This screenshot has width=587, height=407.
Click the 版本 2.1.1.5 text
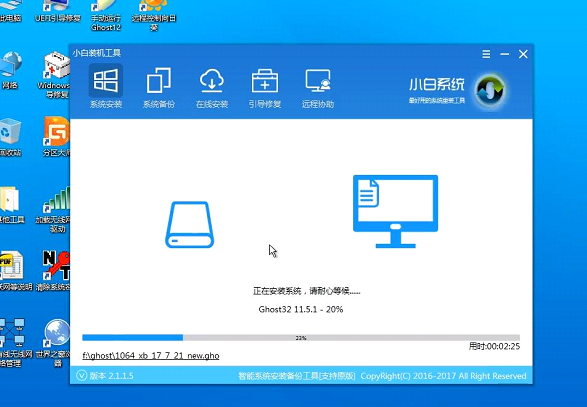pos(111,376)
